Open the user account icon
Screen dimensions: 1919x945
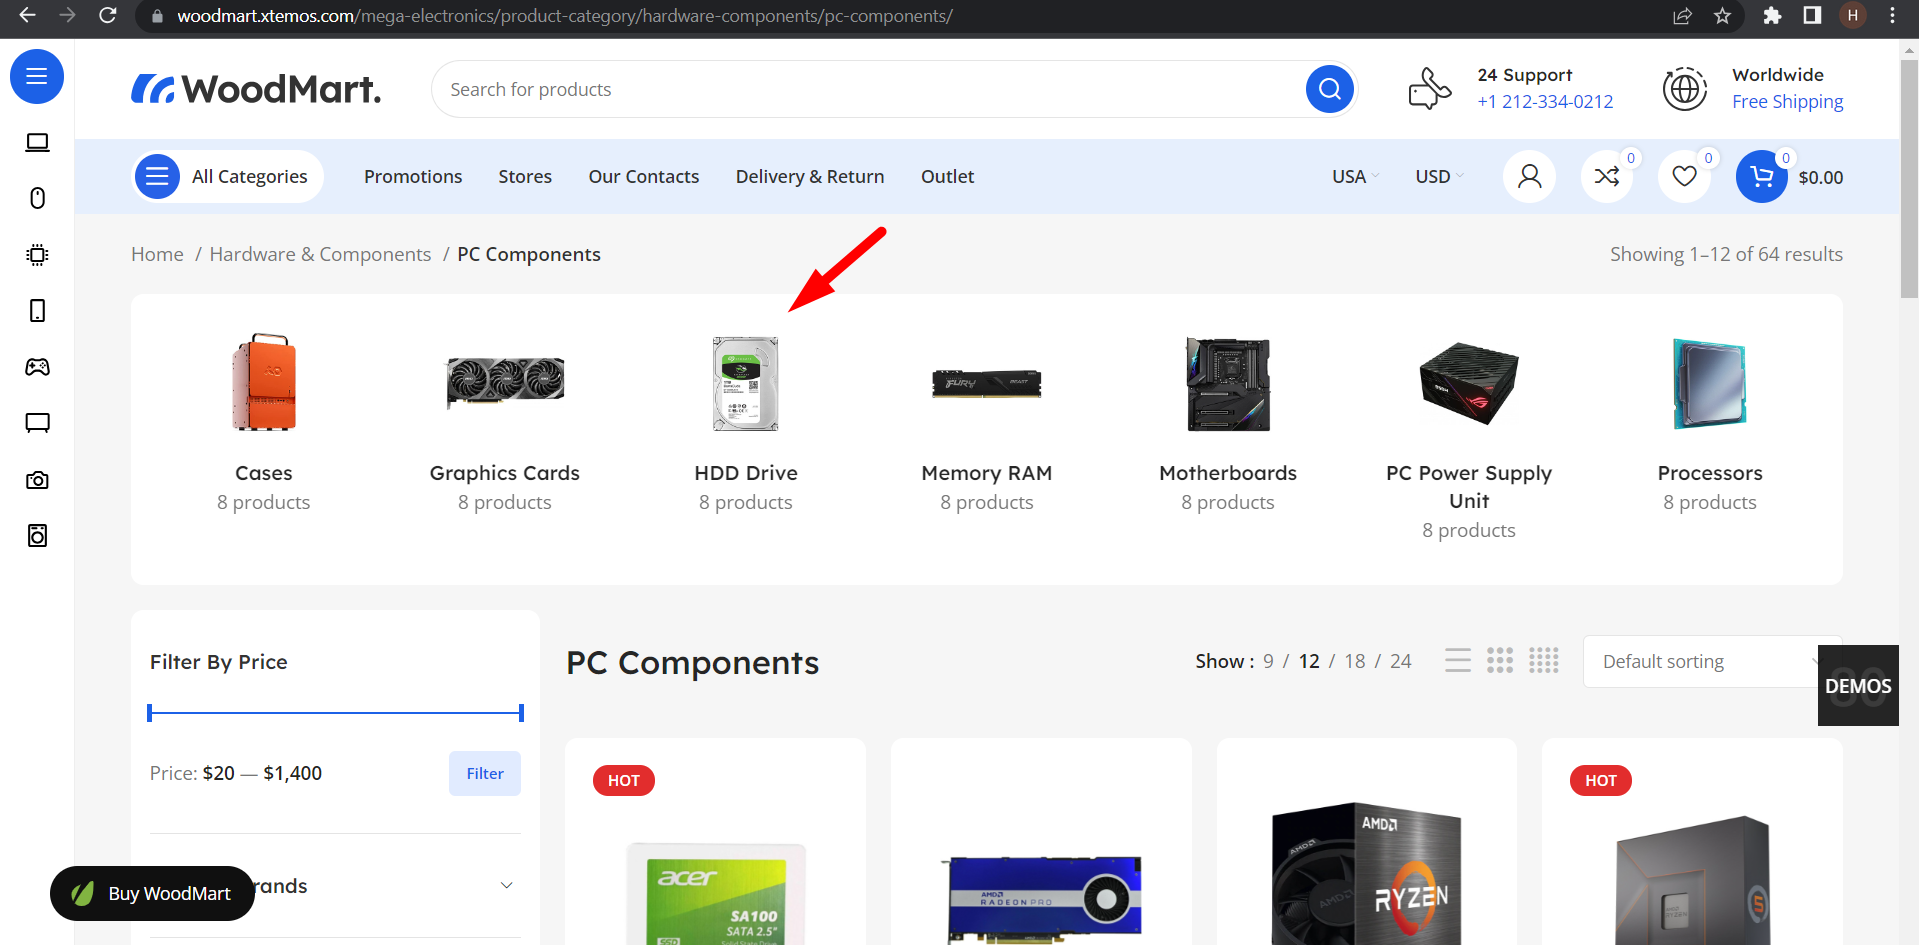point(1529,177)
